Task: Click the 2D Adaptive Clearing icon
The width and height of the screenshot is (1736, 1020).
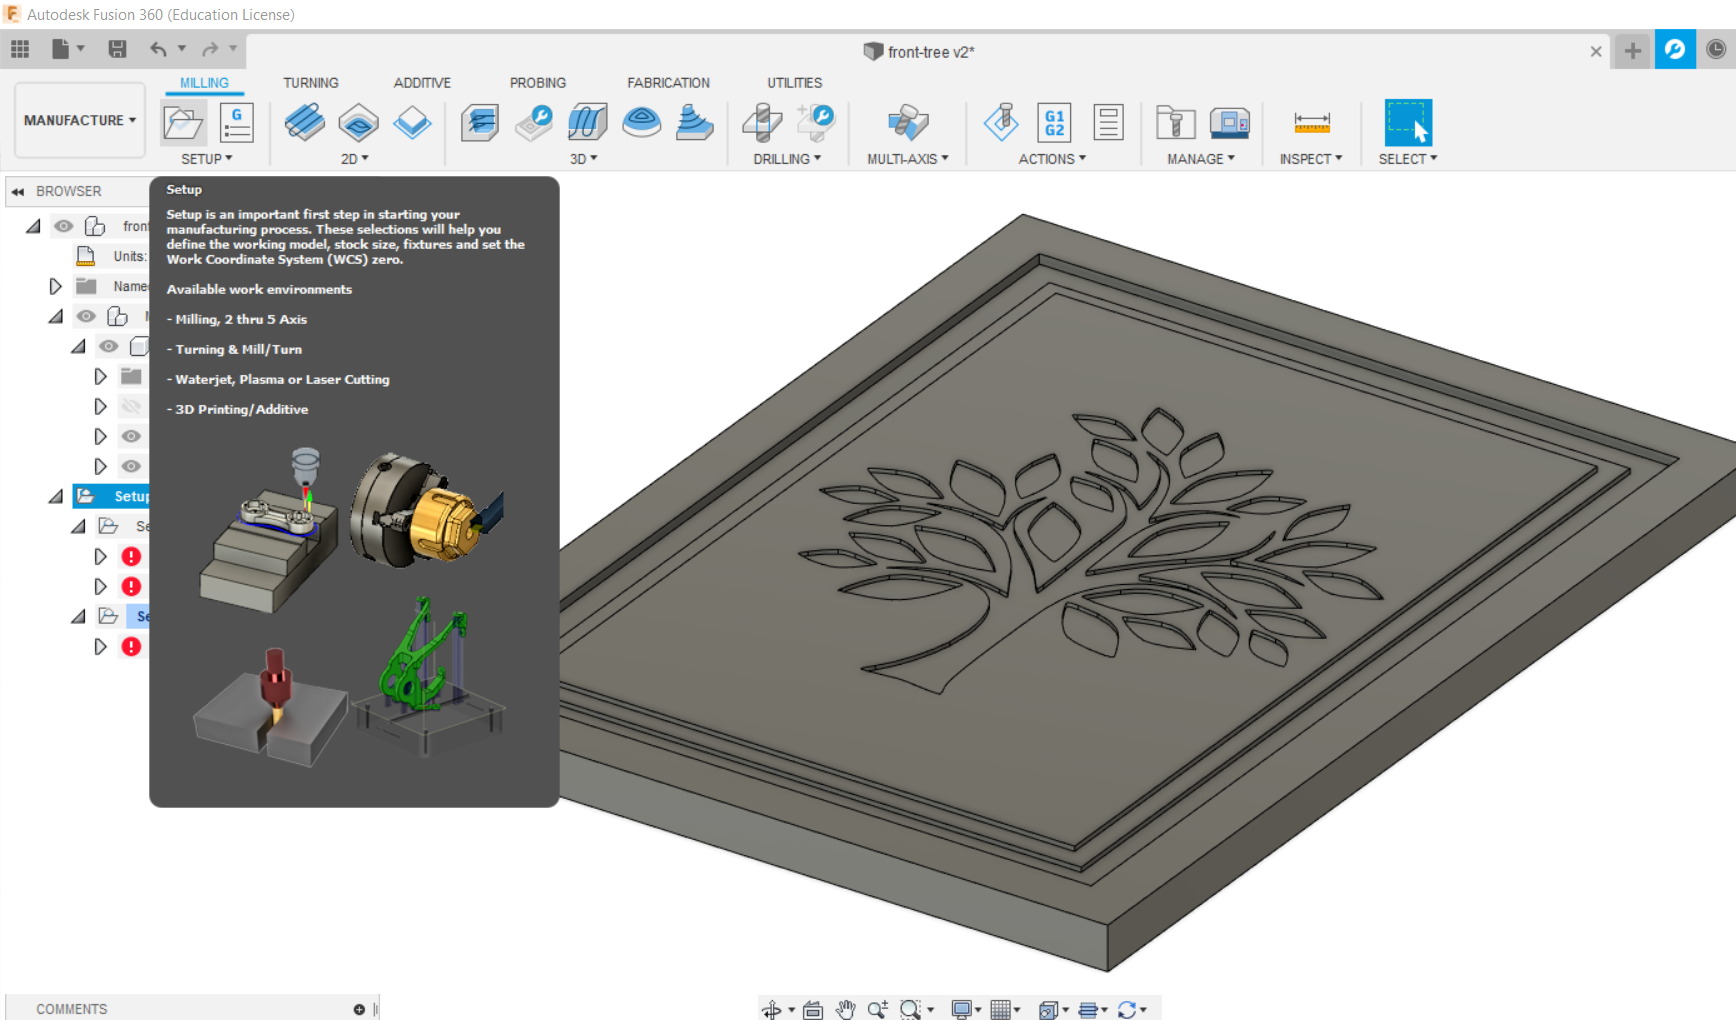Action: tap(304, 123)
